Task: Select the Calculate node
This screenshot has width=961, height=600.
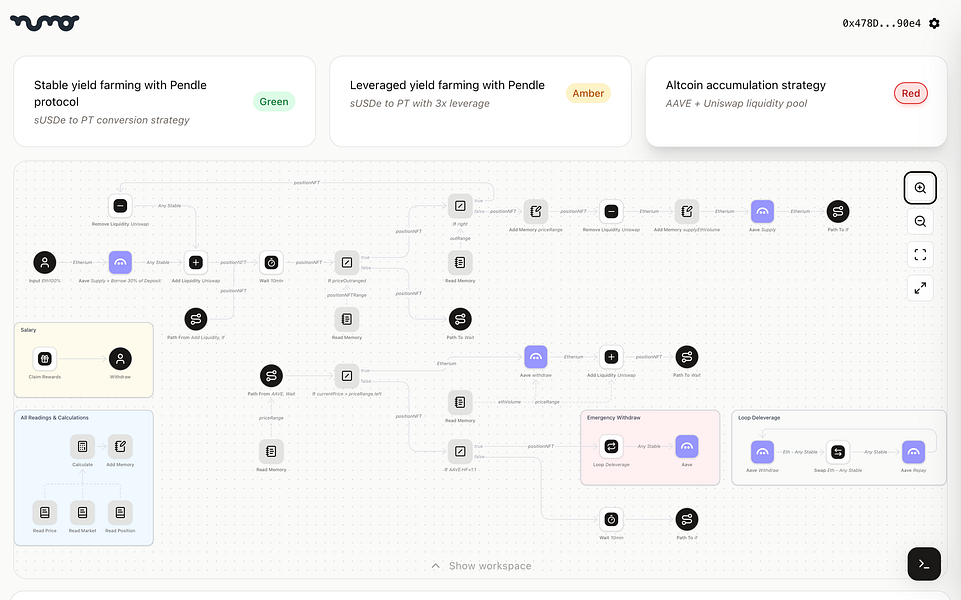Action: (x=82, y=446)
